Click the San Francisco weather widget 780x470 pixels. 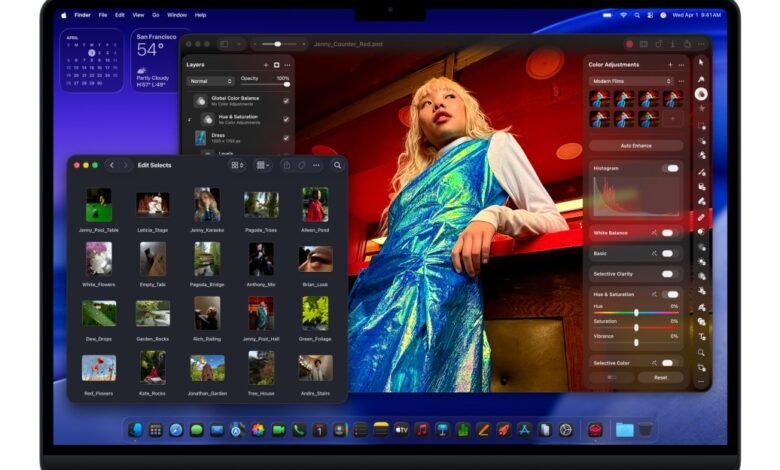156,60
